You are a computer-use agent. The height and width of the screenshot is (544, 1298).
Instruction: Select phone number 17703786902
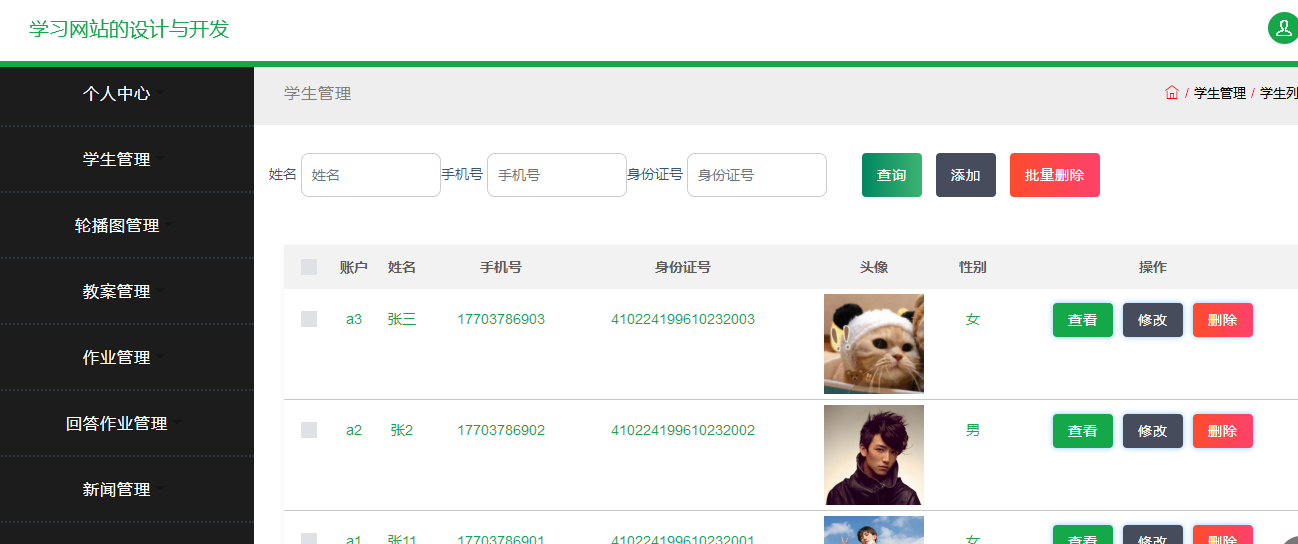click(501, 430)
